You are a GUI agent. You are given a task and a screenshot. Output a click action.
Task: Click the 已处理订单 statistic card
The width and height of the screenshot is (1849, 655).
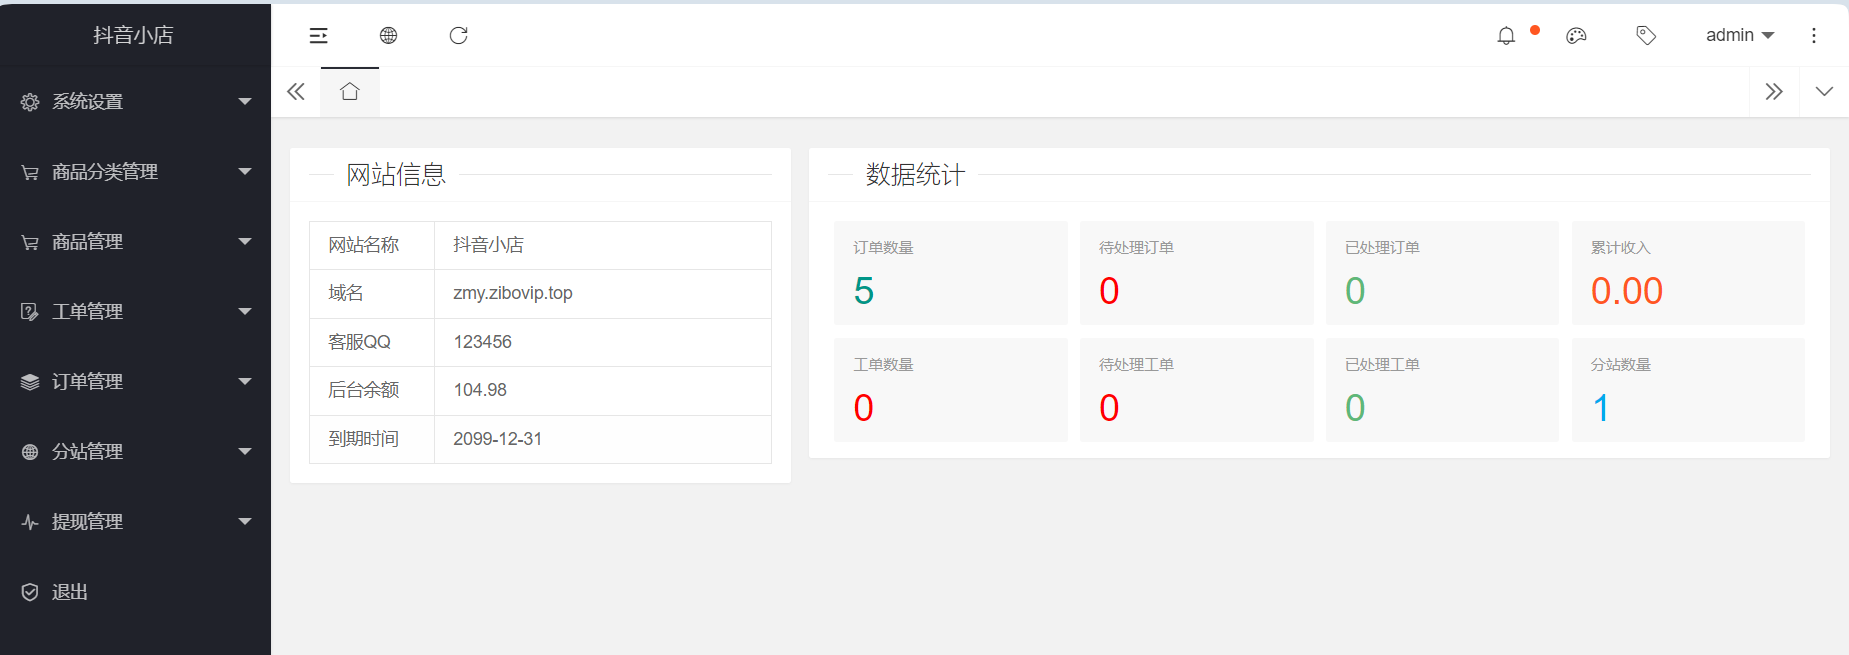click(1442, 273)
